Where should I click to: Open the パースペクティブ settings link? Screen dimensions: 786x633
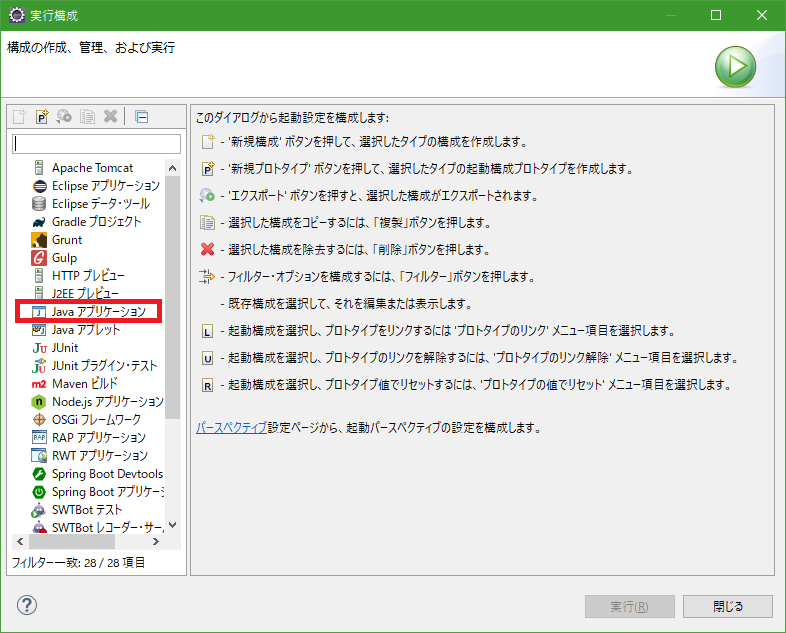[x=231, y=428]
